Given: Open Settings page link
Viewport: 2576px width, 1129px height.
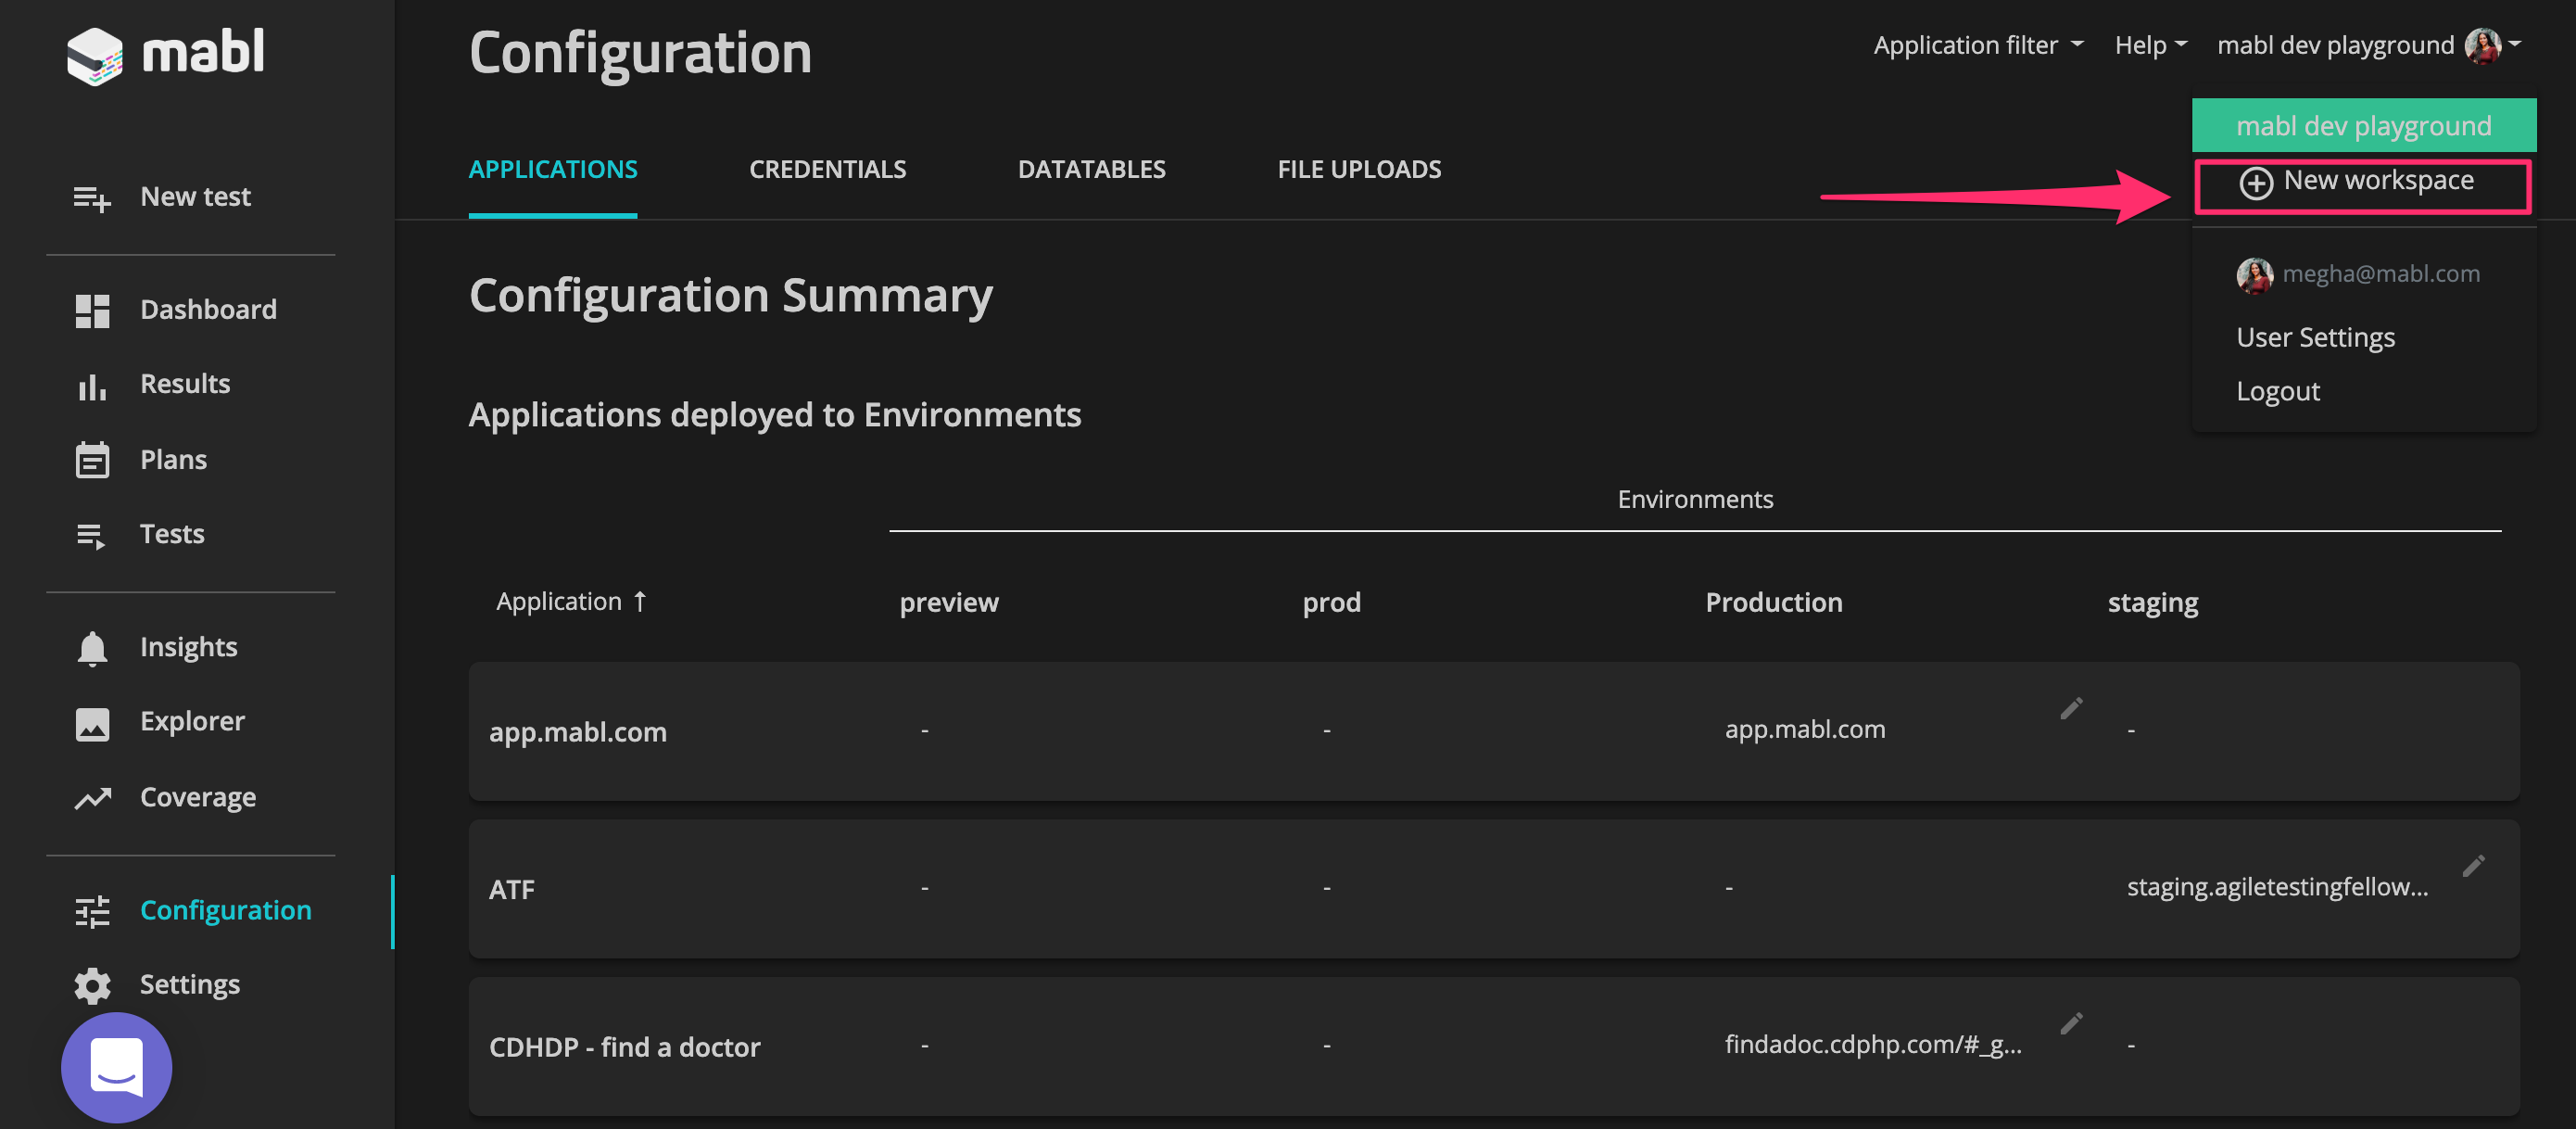Looking at the screenshot, I should [x=190, y=985].
